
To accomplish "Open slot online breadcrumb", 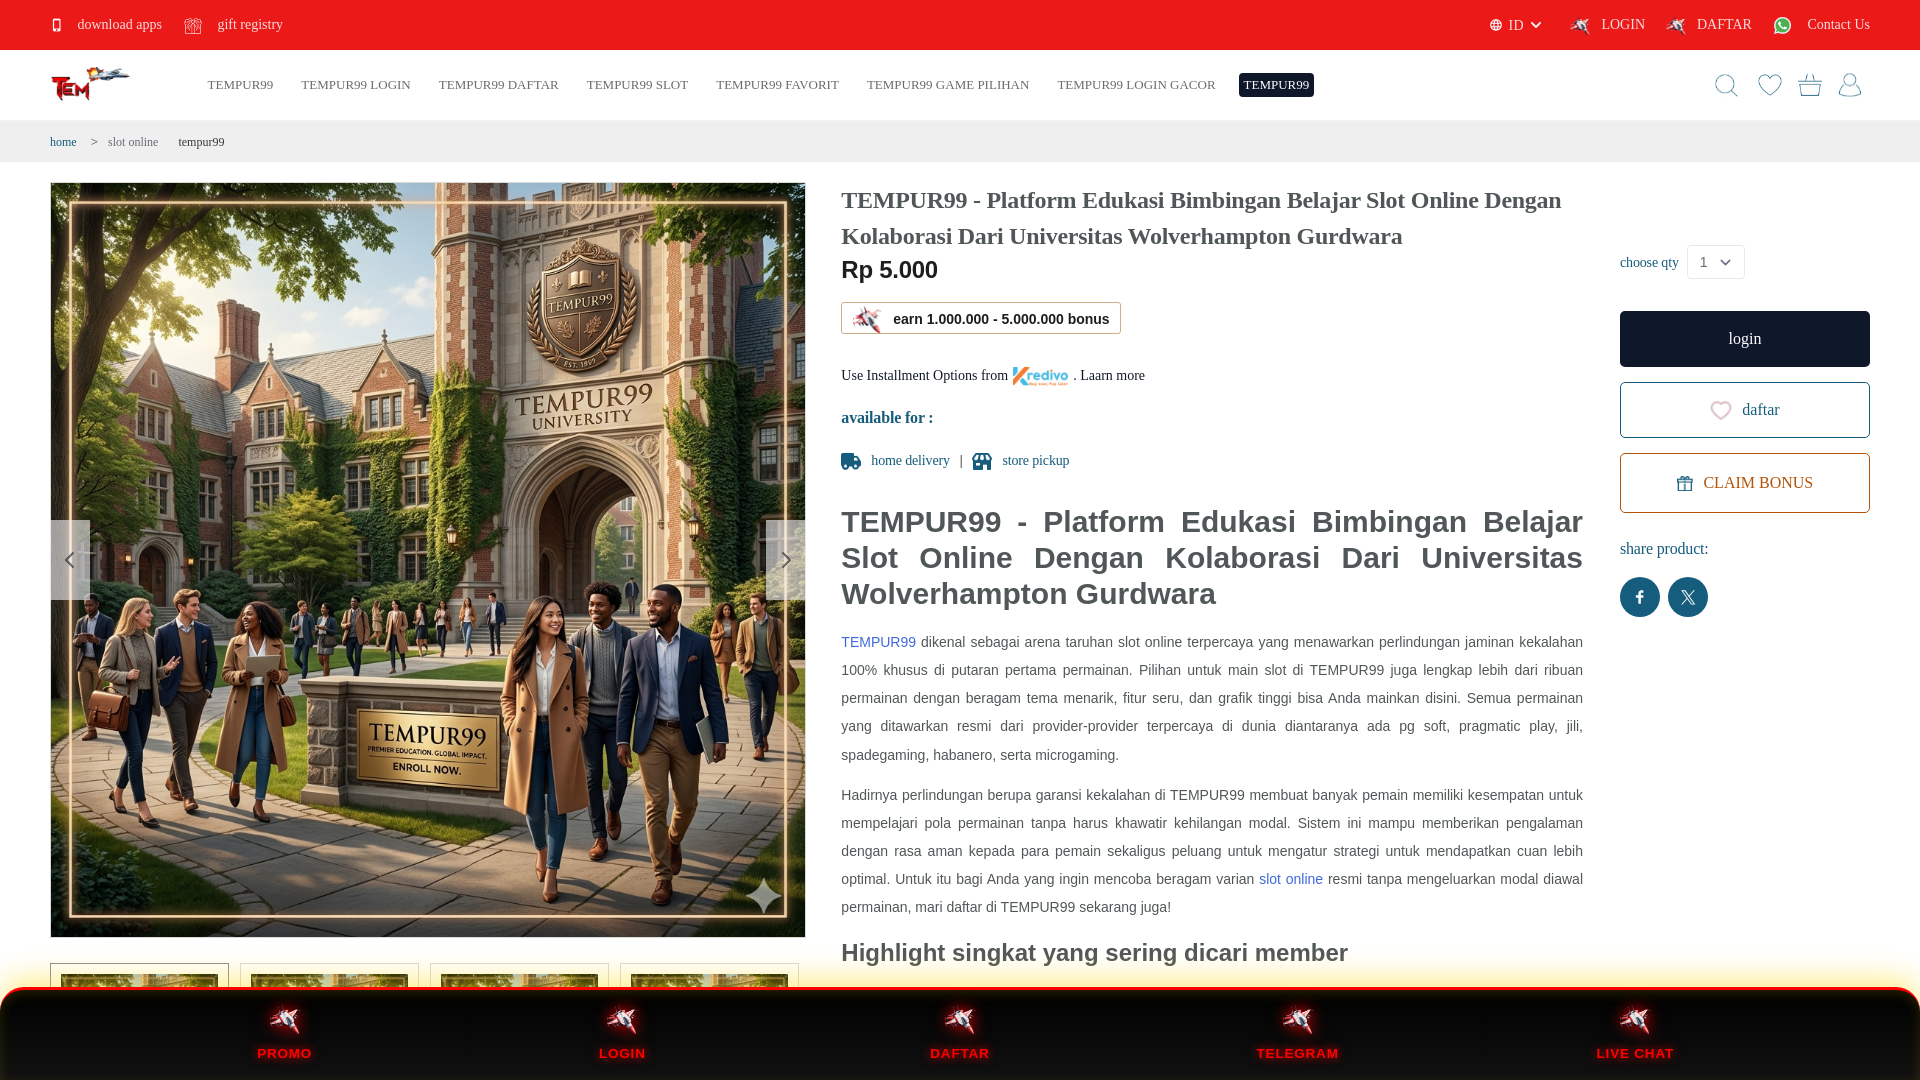I will [x=133, y=142].
